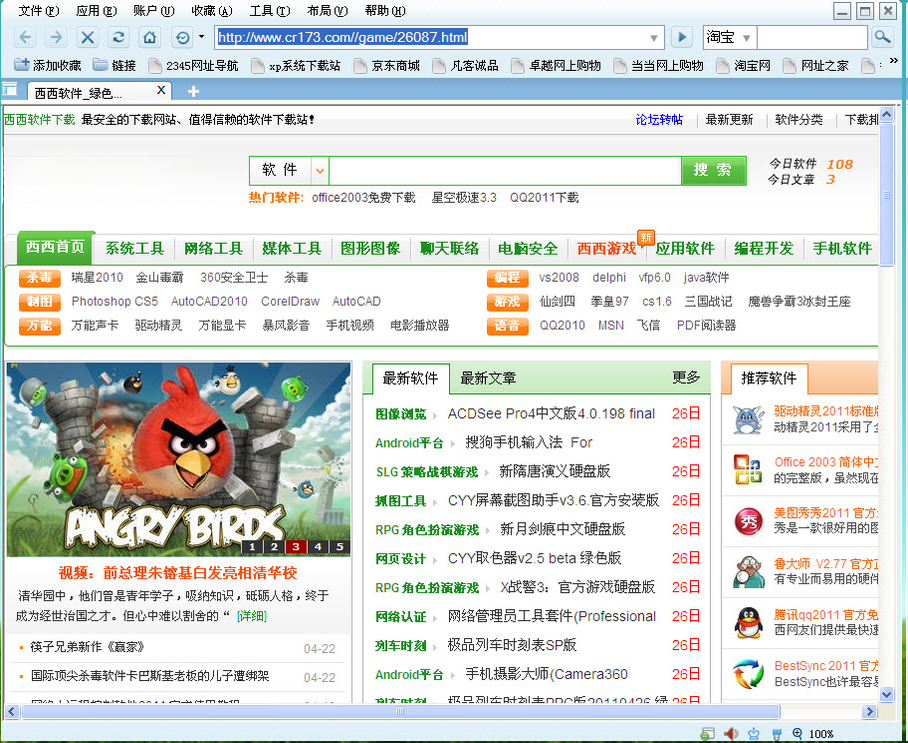This screenshot has height=743, width=908.
Task: Open the 链接 bookmarks folder
Action: [115, 65]
